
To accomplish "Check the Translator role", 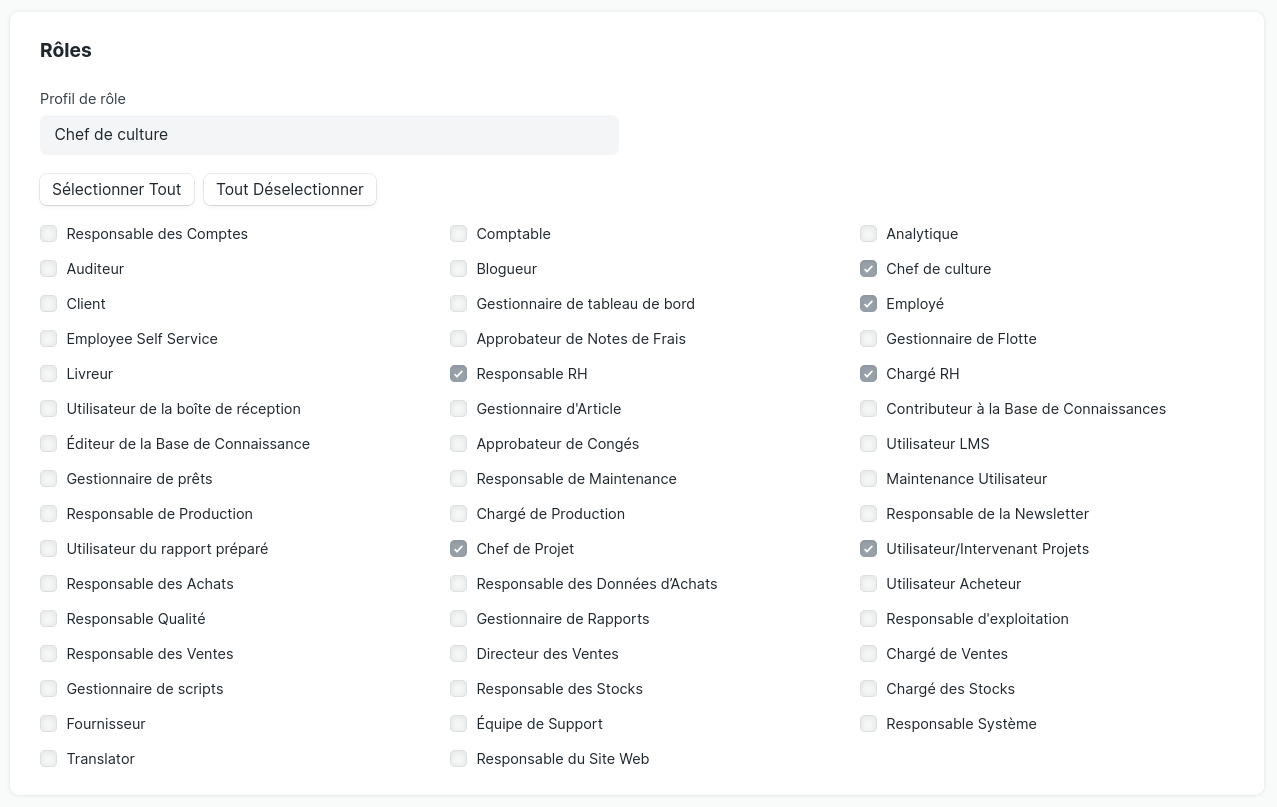I will click(48, 759).
